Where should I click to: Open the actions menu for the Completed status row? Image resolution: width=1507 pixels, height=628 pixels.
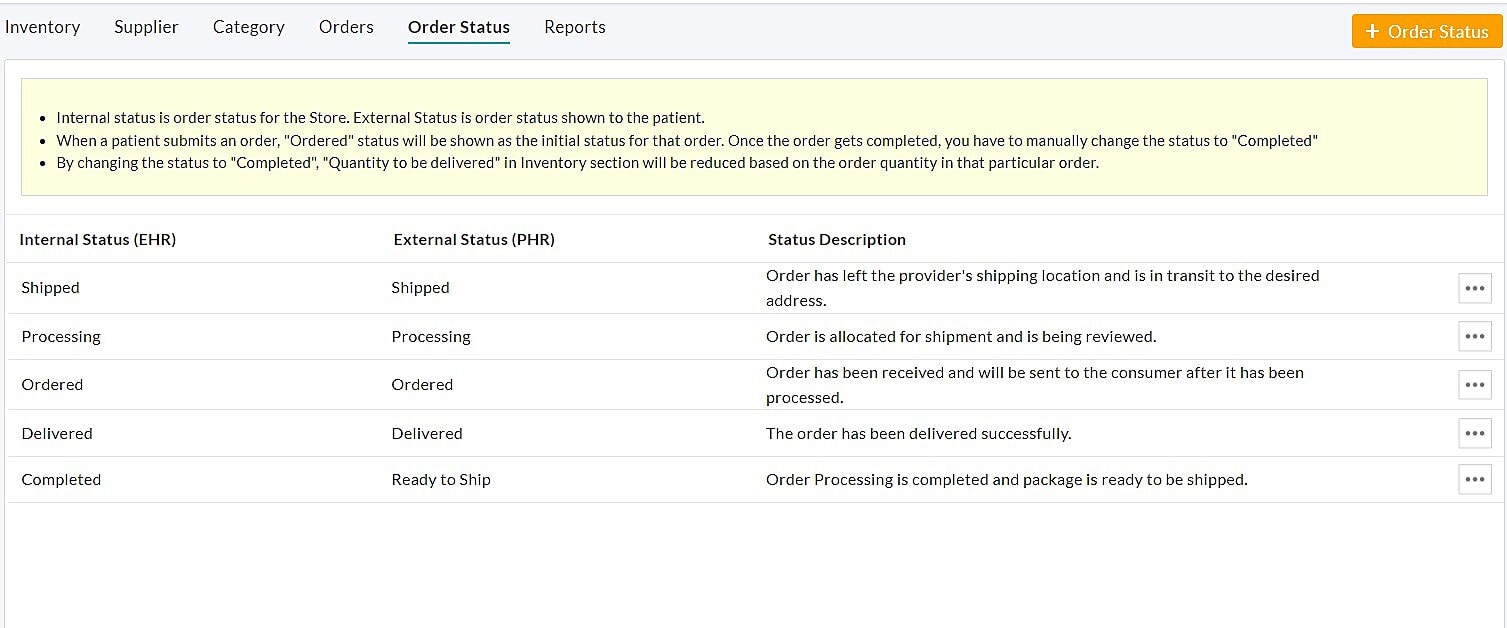click(x=1474, y=479)
